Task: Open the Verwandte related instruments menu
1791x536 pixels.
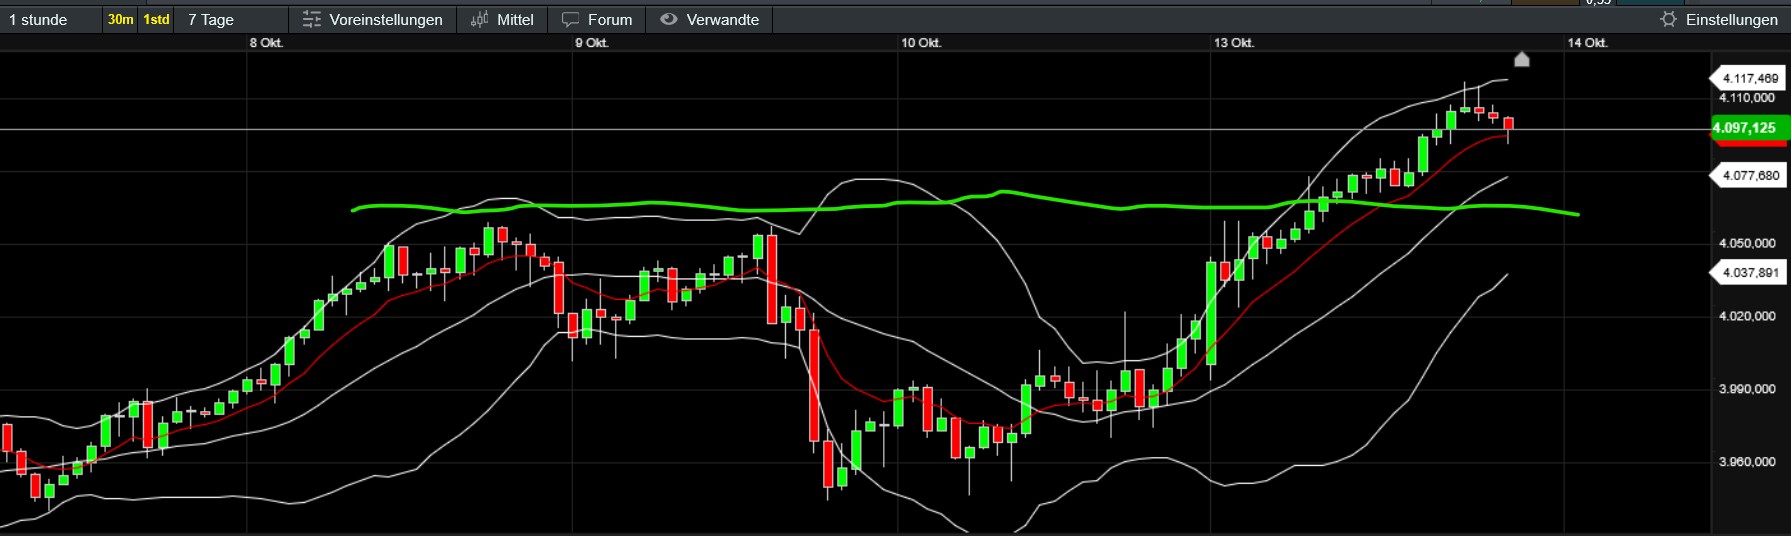Action: coord(710,19)
